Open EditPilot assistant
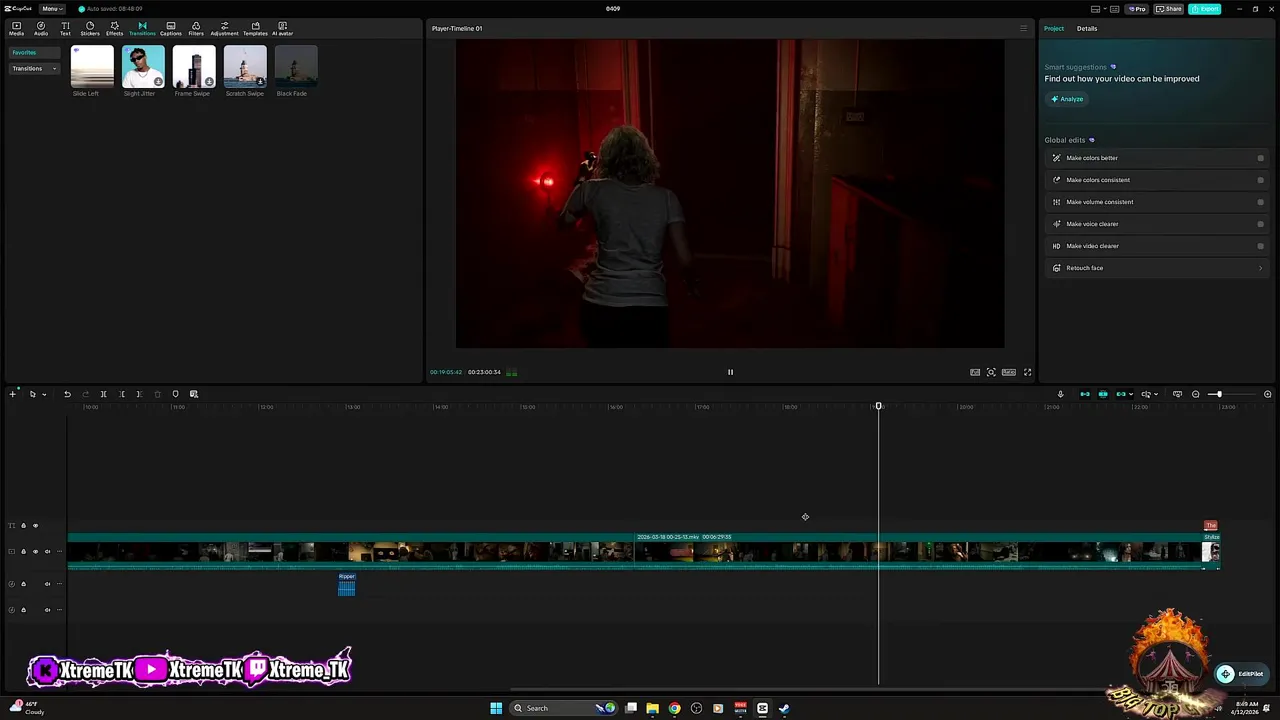The image size is (1280, 720). [1241, 674]
